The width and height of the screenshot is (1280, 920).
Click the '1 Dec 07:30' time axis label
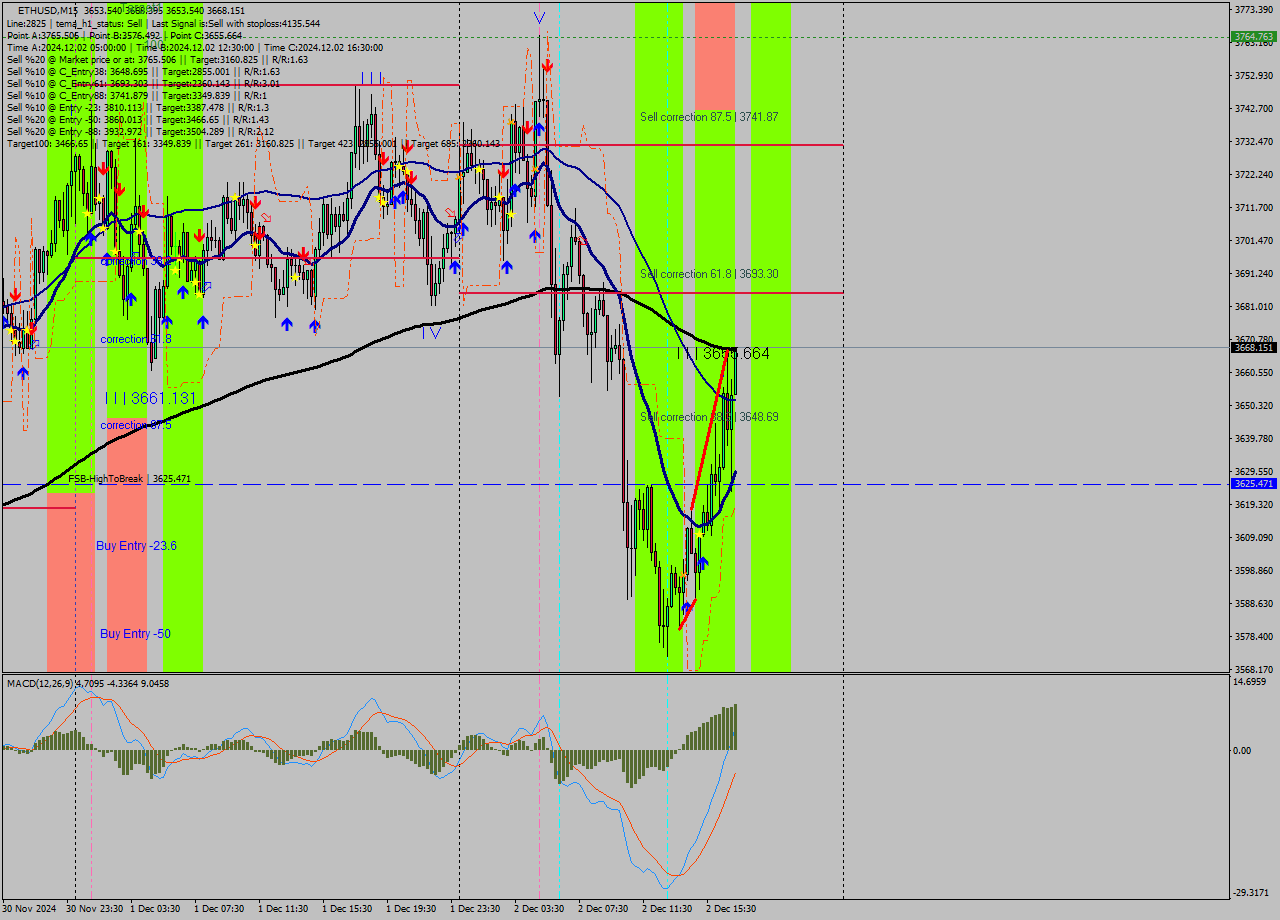[219, 909]
